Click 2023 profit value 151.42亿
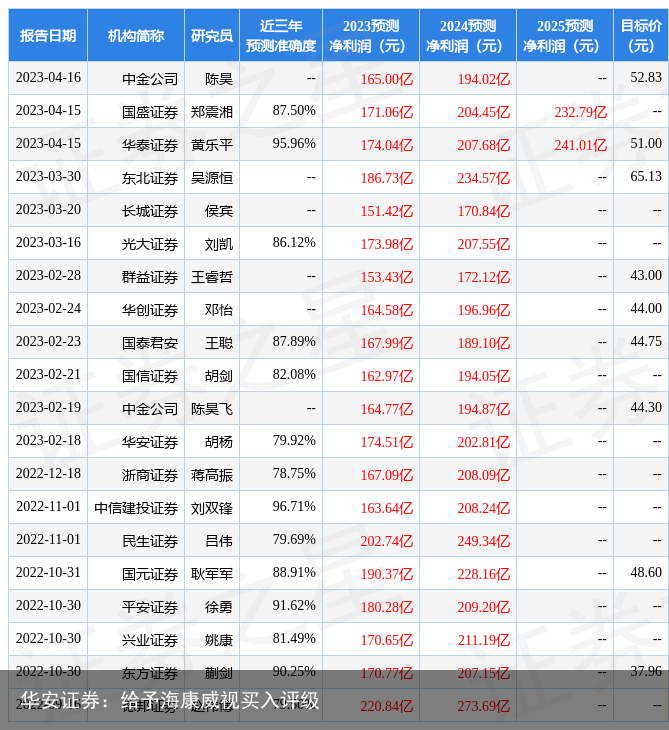669x730 pixels. coord(387,211)
